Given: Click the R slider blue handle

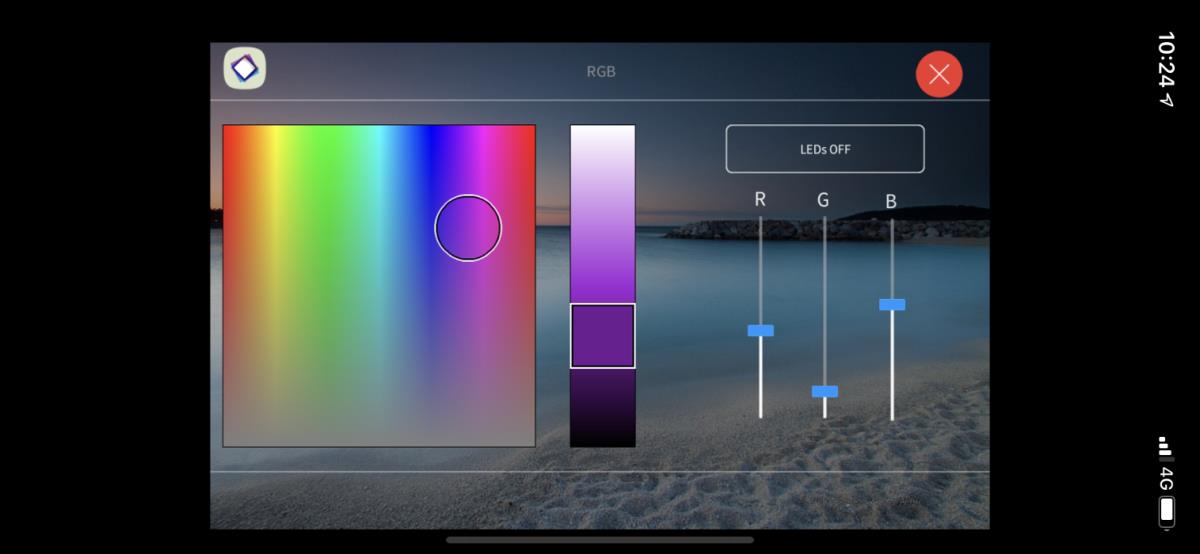Looking at the screenshot, I should pos(761,330).
